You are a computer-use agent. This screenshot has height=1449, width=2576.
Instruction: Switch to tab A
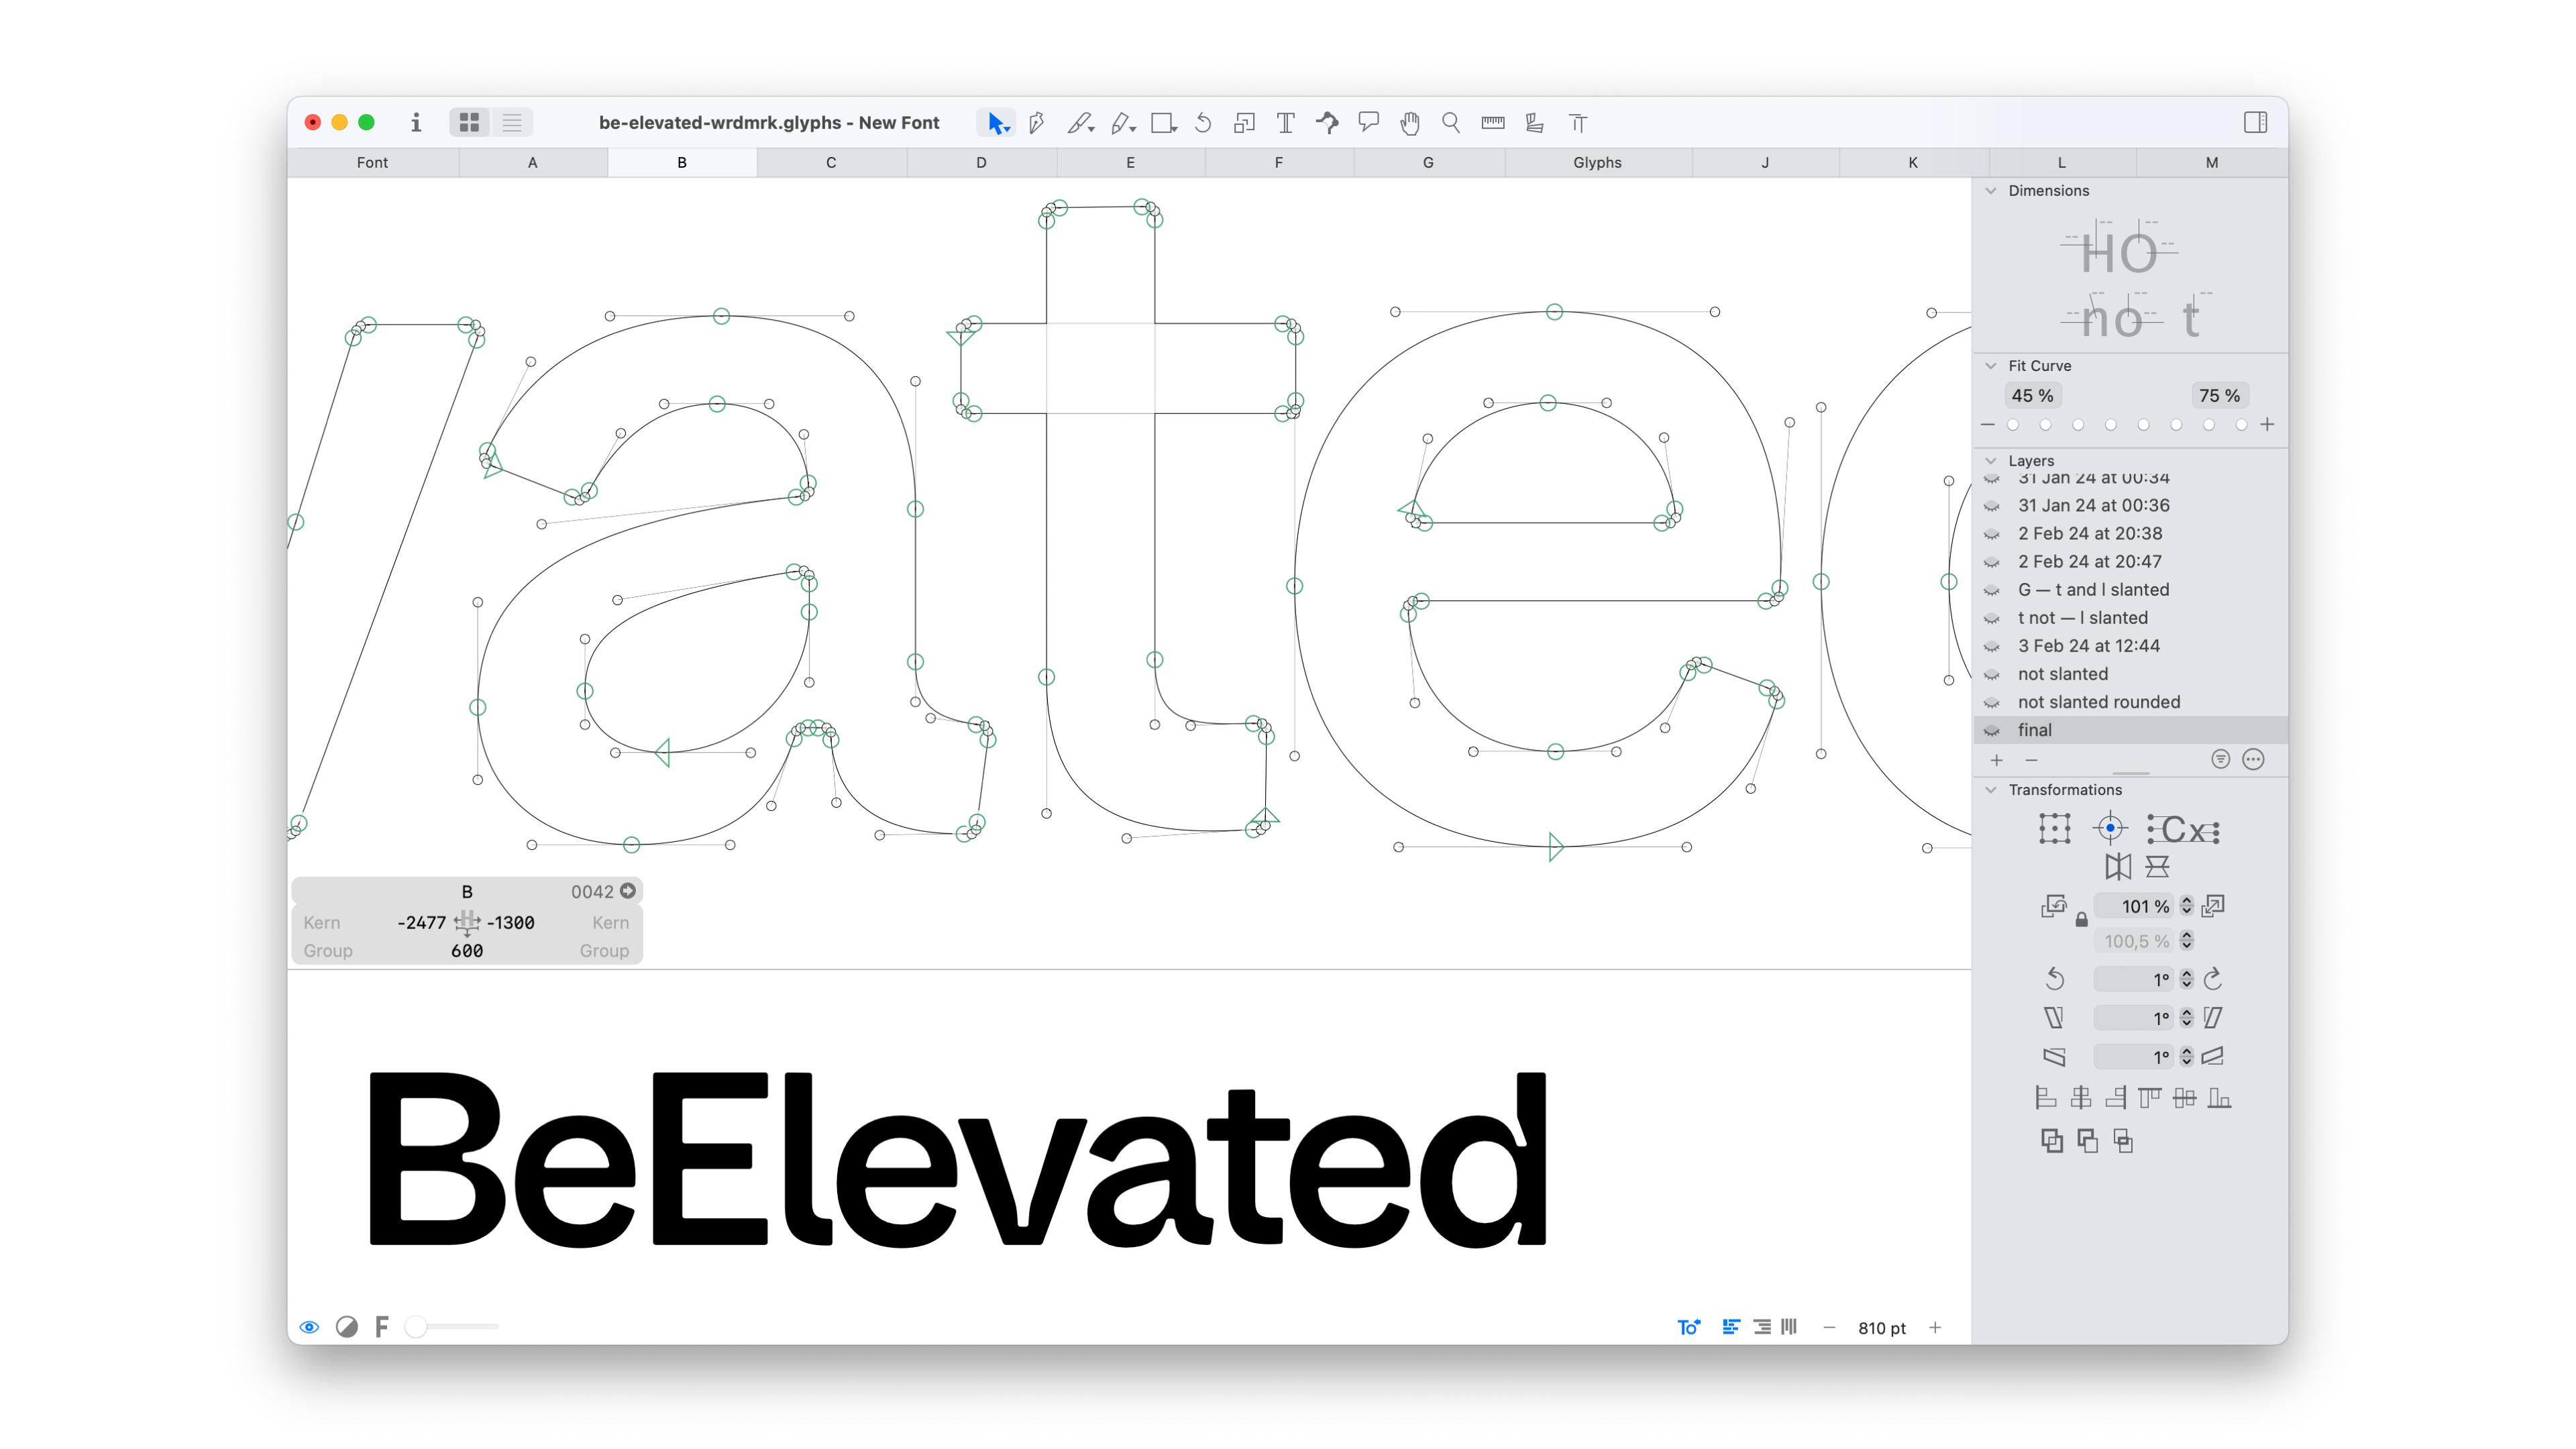(532, 162)
